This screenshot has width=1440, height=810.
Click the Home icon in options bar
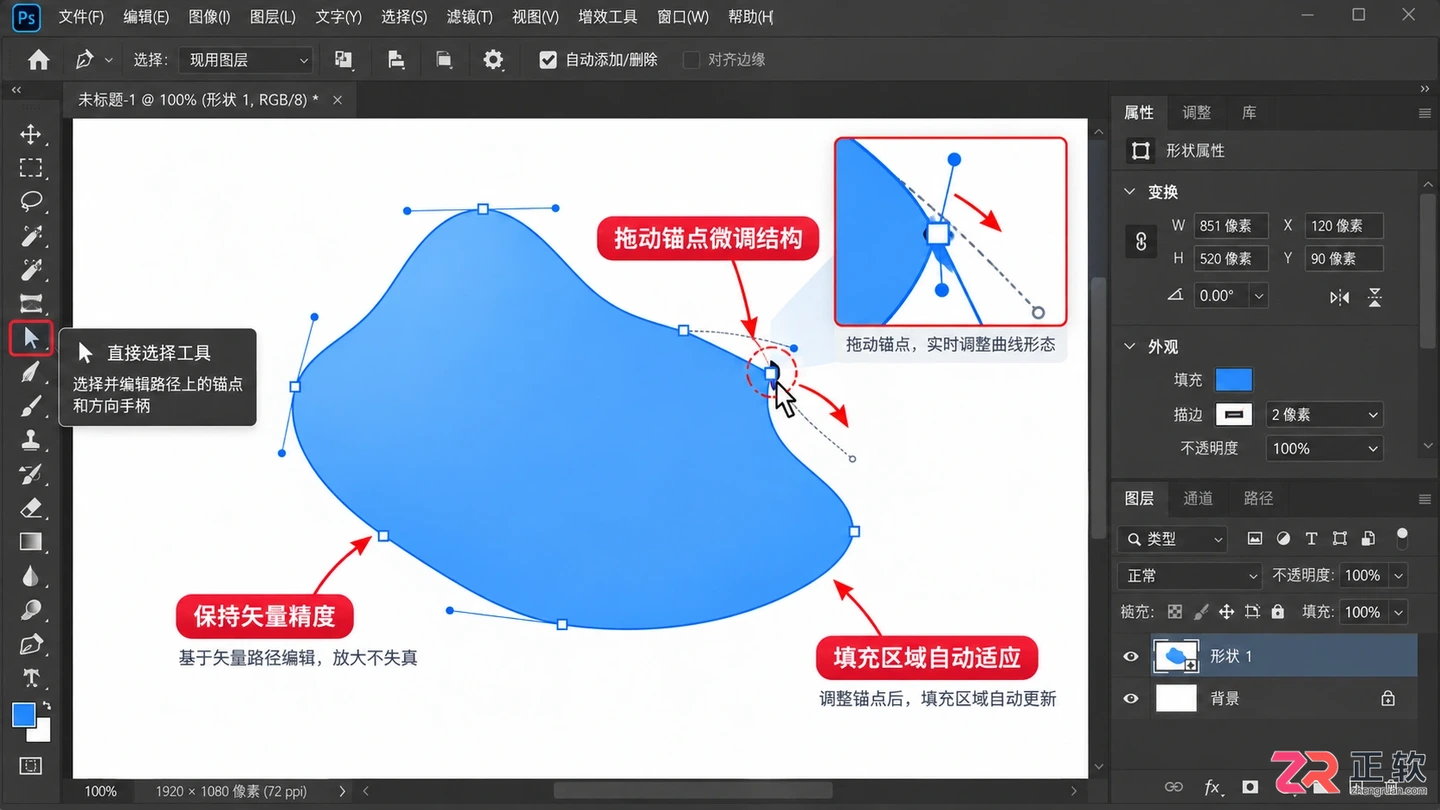click(38, 60)
